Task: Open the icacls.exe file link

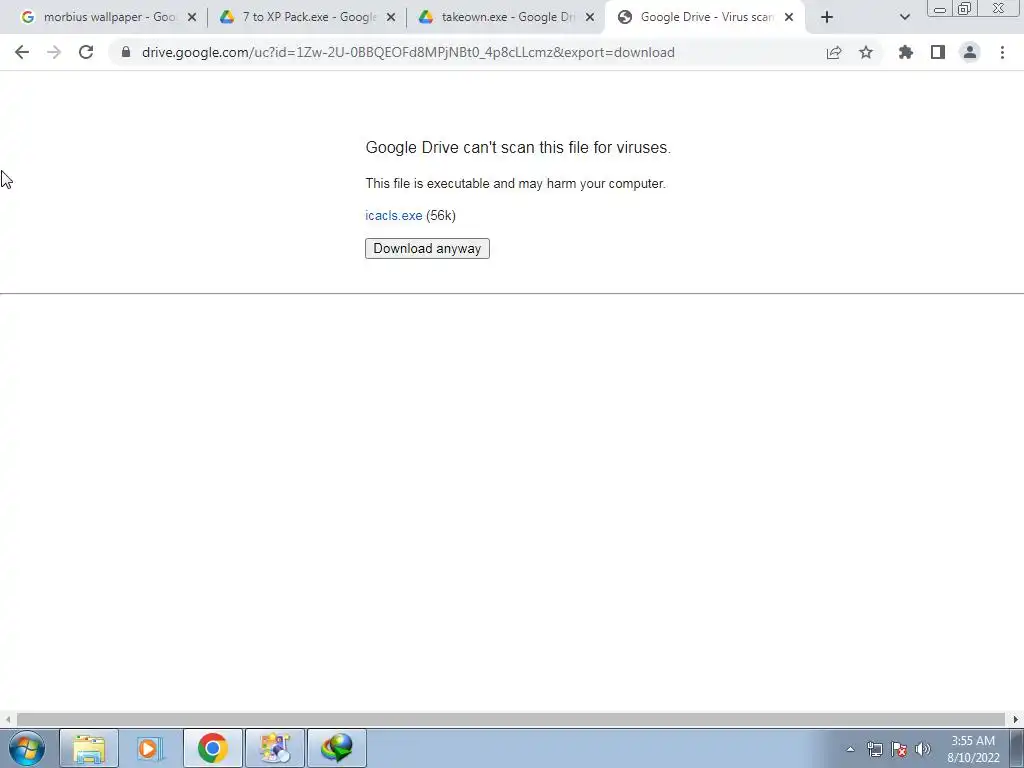Action: coord(394,216)
